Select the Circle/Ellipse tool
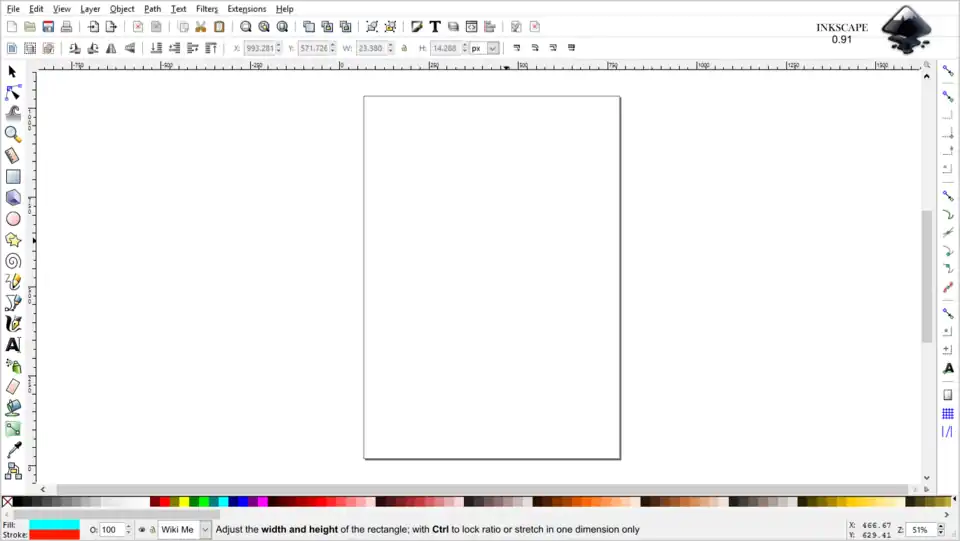 pyautogui.click(x=13, y=219)
